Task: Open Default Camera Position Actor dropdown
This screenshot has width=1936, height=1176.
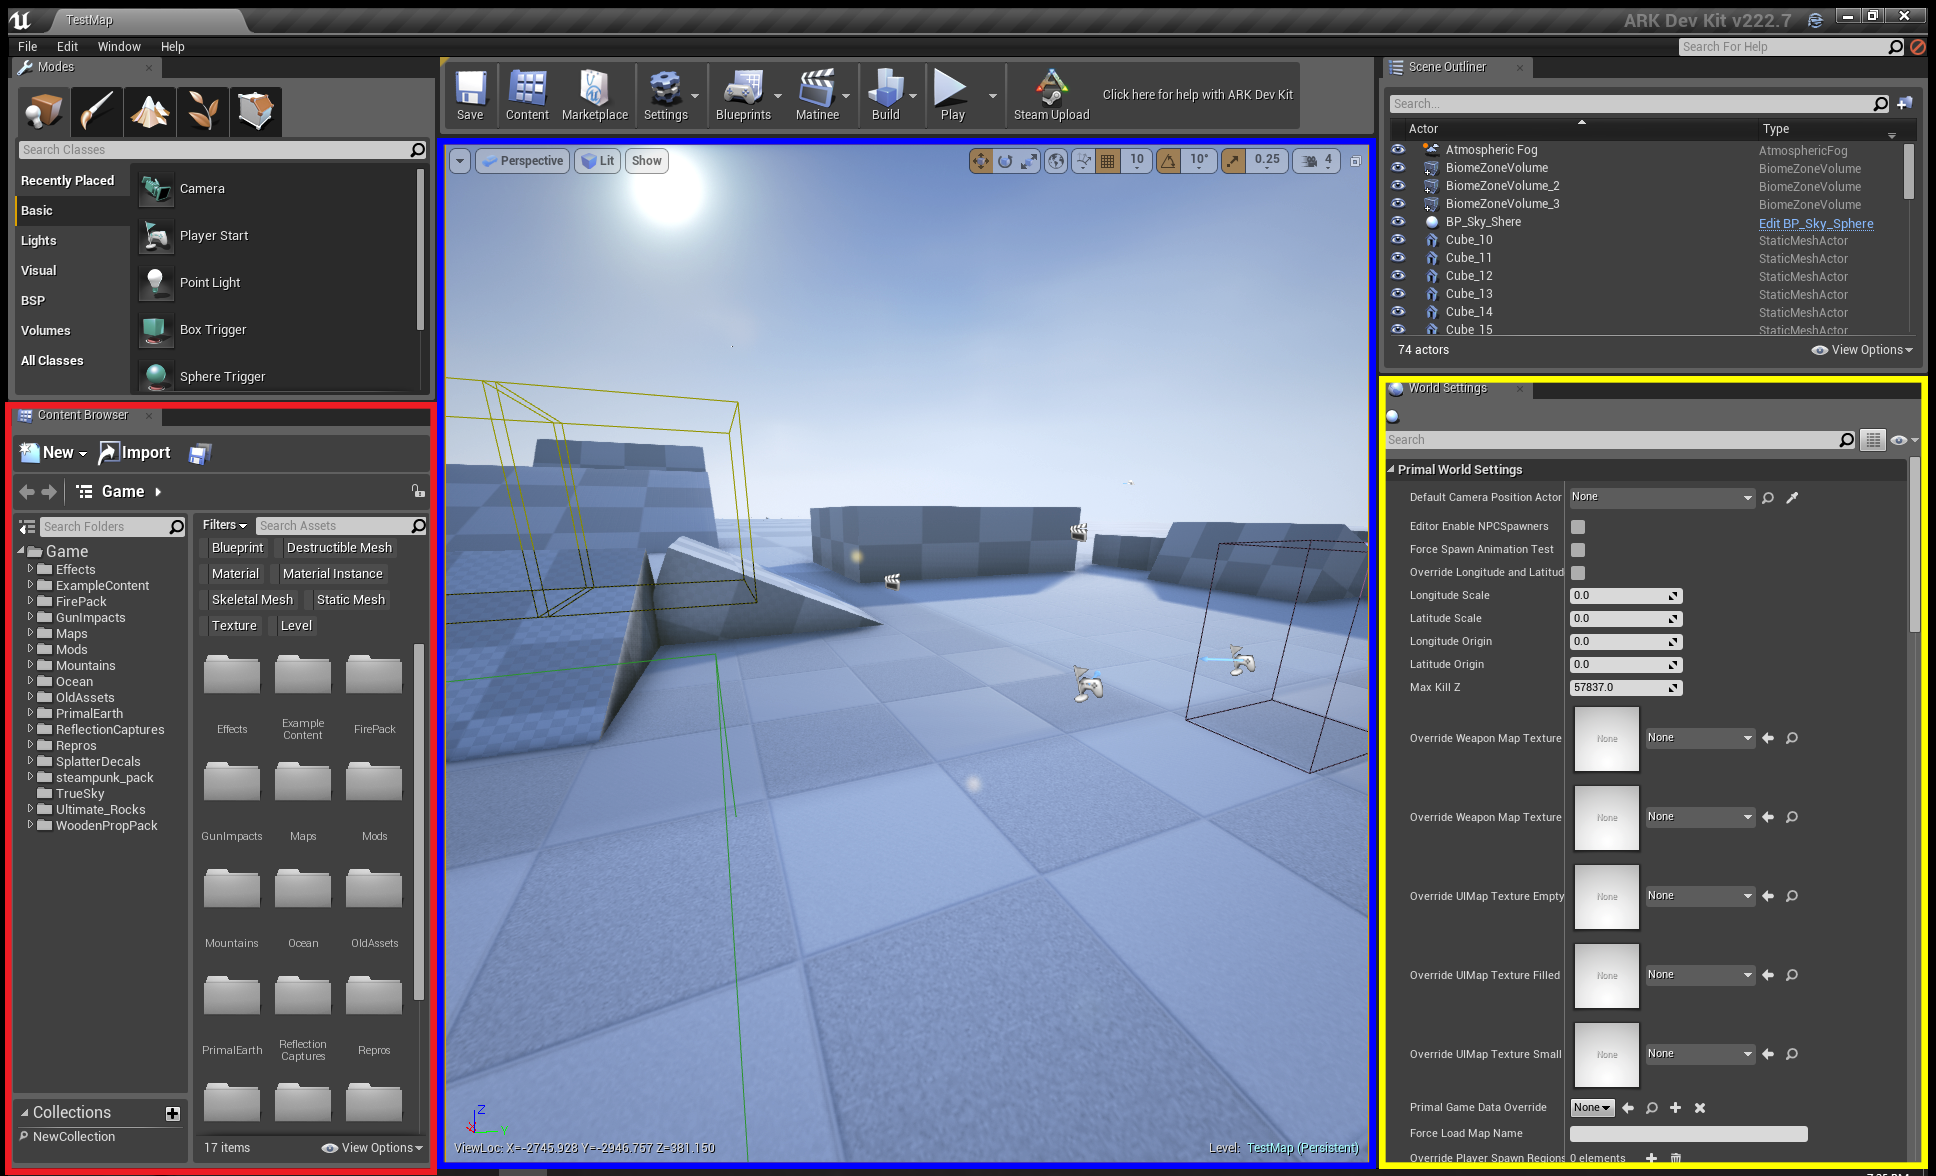Action: (1661, 498)
